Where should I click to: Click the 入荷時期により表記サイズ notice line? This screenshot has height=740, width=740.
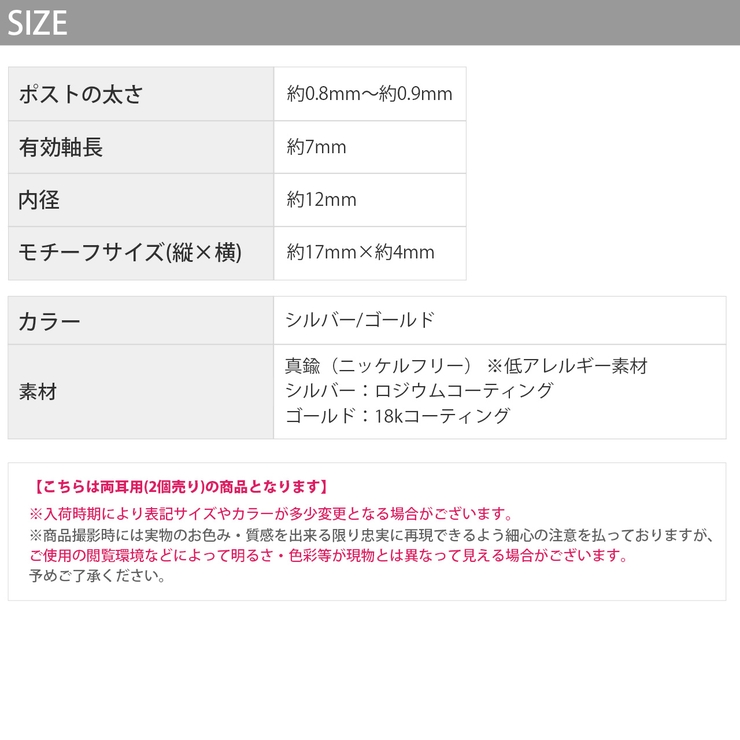point(271,513)
